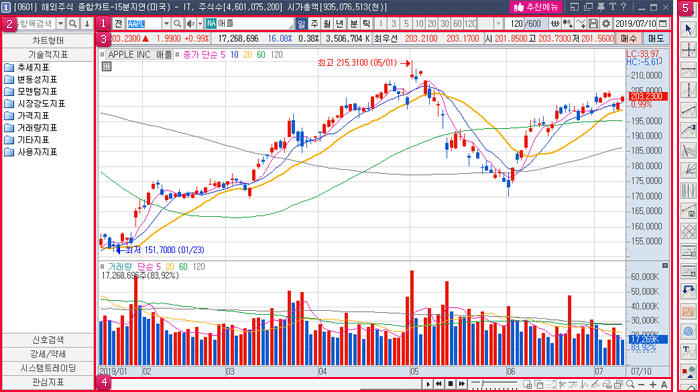The width and height of the screenshot is (700, 392).
Task: Open the chart settings gear
Action: pyautogui.click(x=606, y=23)
